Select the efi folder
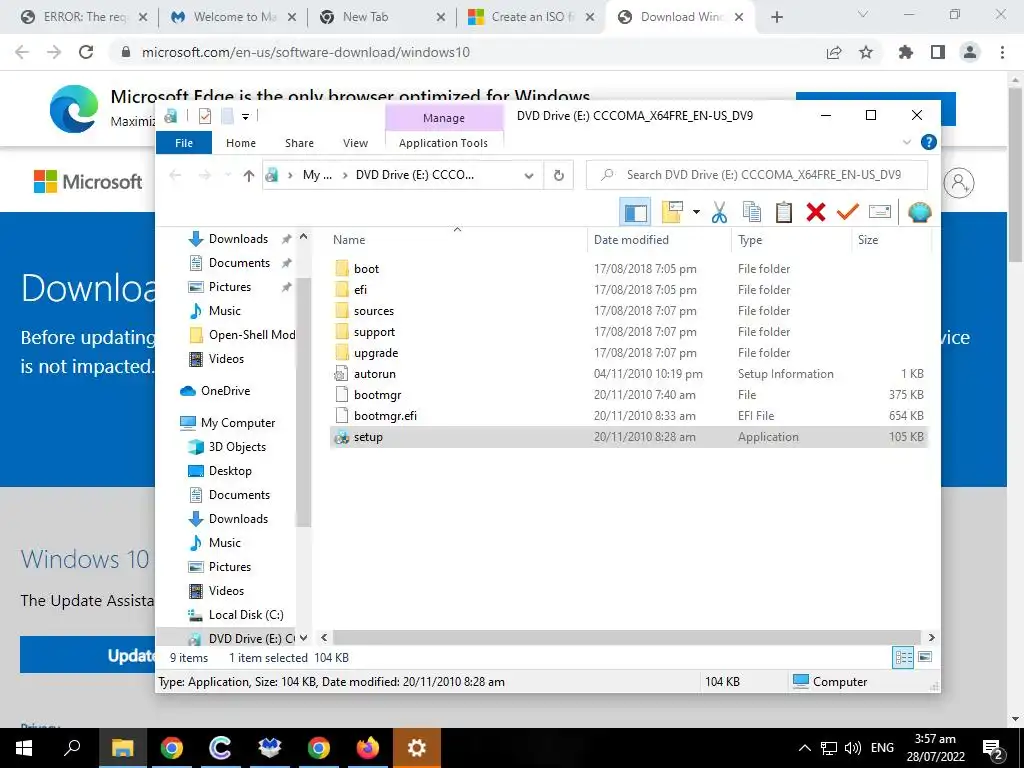Screen dimensions: 1024x768 360,289
